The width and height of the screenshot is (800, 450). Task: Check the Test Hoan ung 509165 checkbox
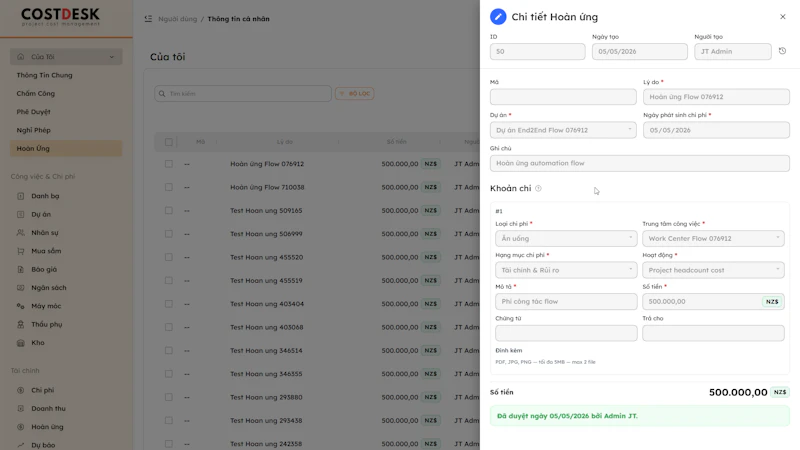168,210
